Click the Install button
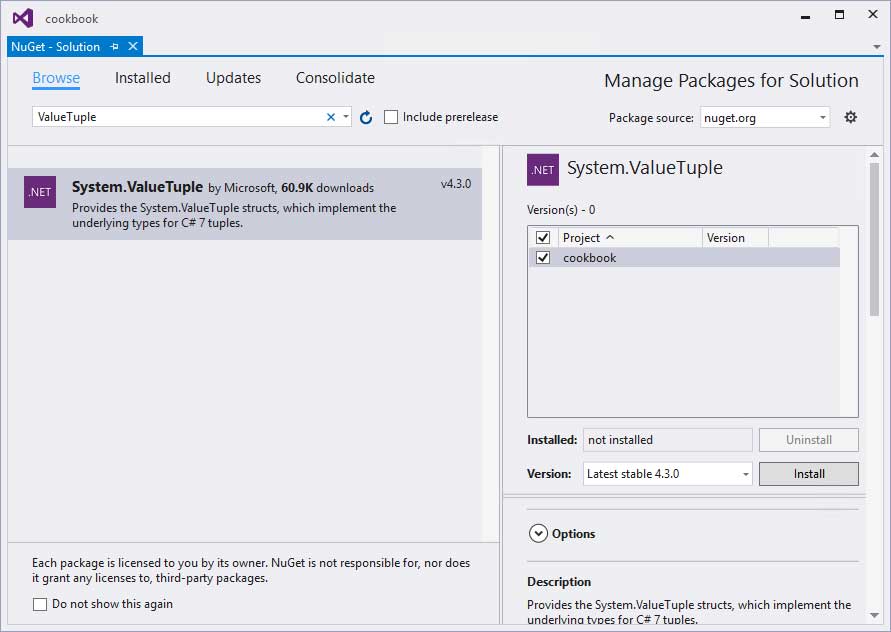Viewport: 891px width, 632px height. [x=808, y=474]
